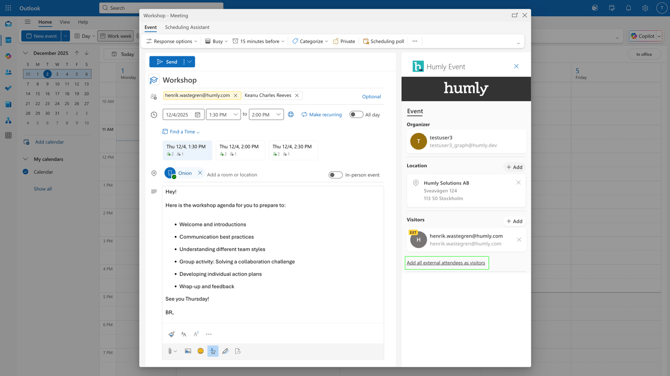
Task: Select the Event tab in meeting window
Action: click(150, 27)
